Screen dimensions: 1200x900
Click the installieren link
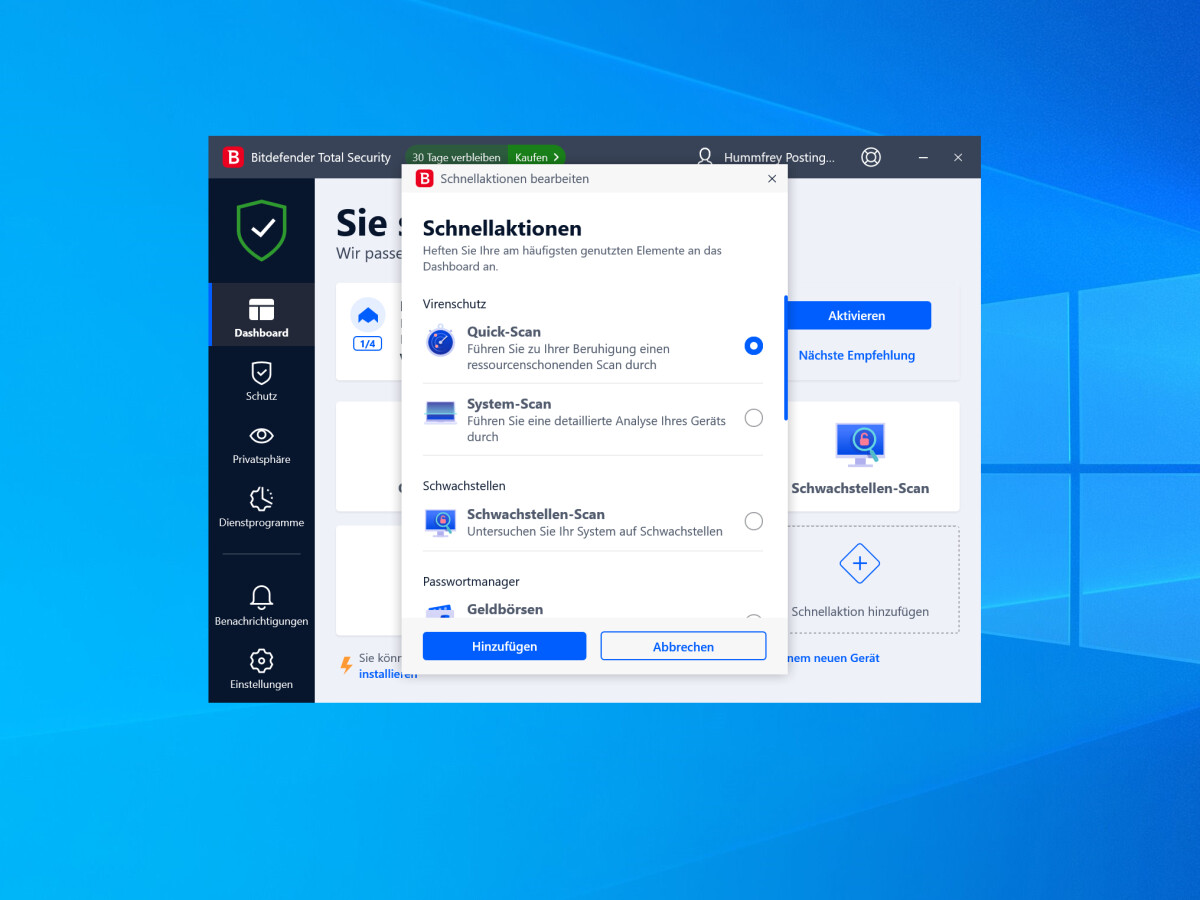coord(388,674)
